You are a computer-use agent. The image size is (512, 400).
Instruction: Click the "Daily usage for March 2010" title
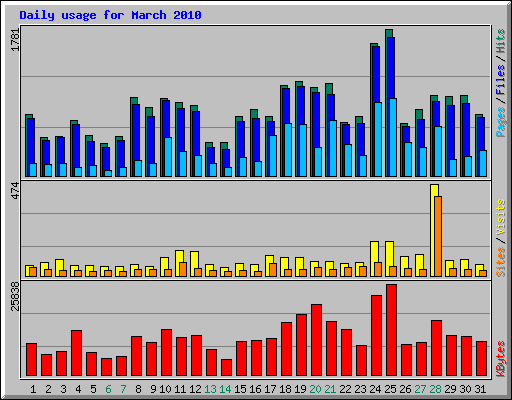(x=110, y=15)
